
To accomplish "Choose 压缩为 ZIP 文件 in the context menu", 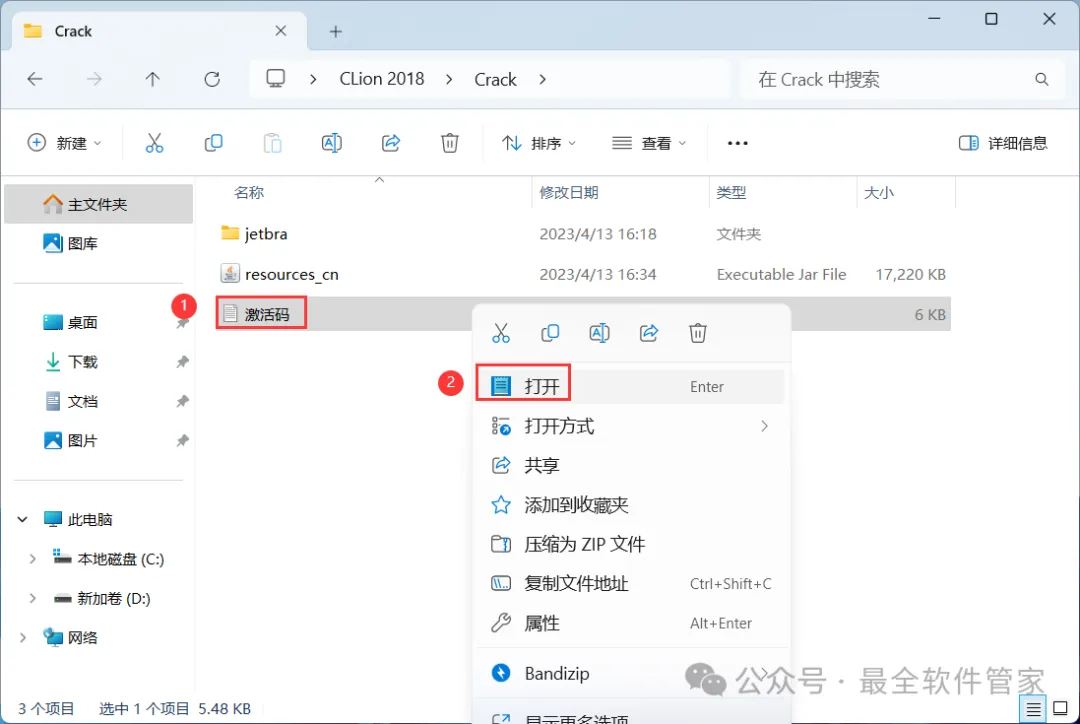I will click(x=631, y=544).
